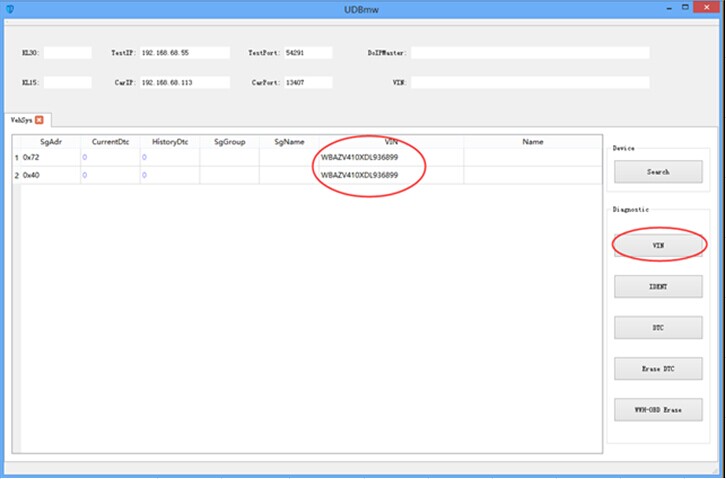Viewport: 726px width, 479px height.
Task: Click the WWH-OBD Erase button
Action: [x=658, y=410]
